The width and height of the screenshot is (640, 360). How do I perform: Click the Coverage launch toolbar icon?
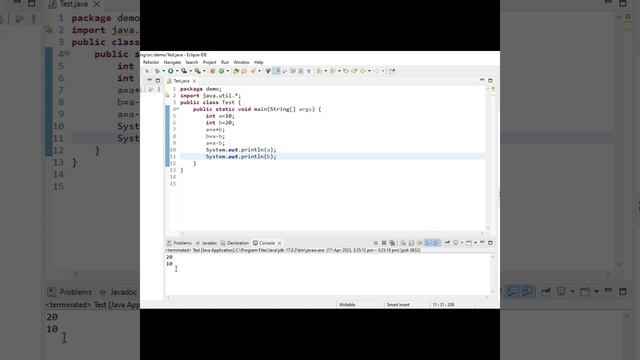tap(184, 71)
